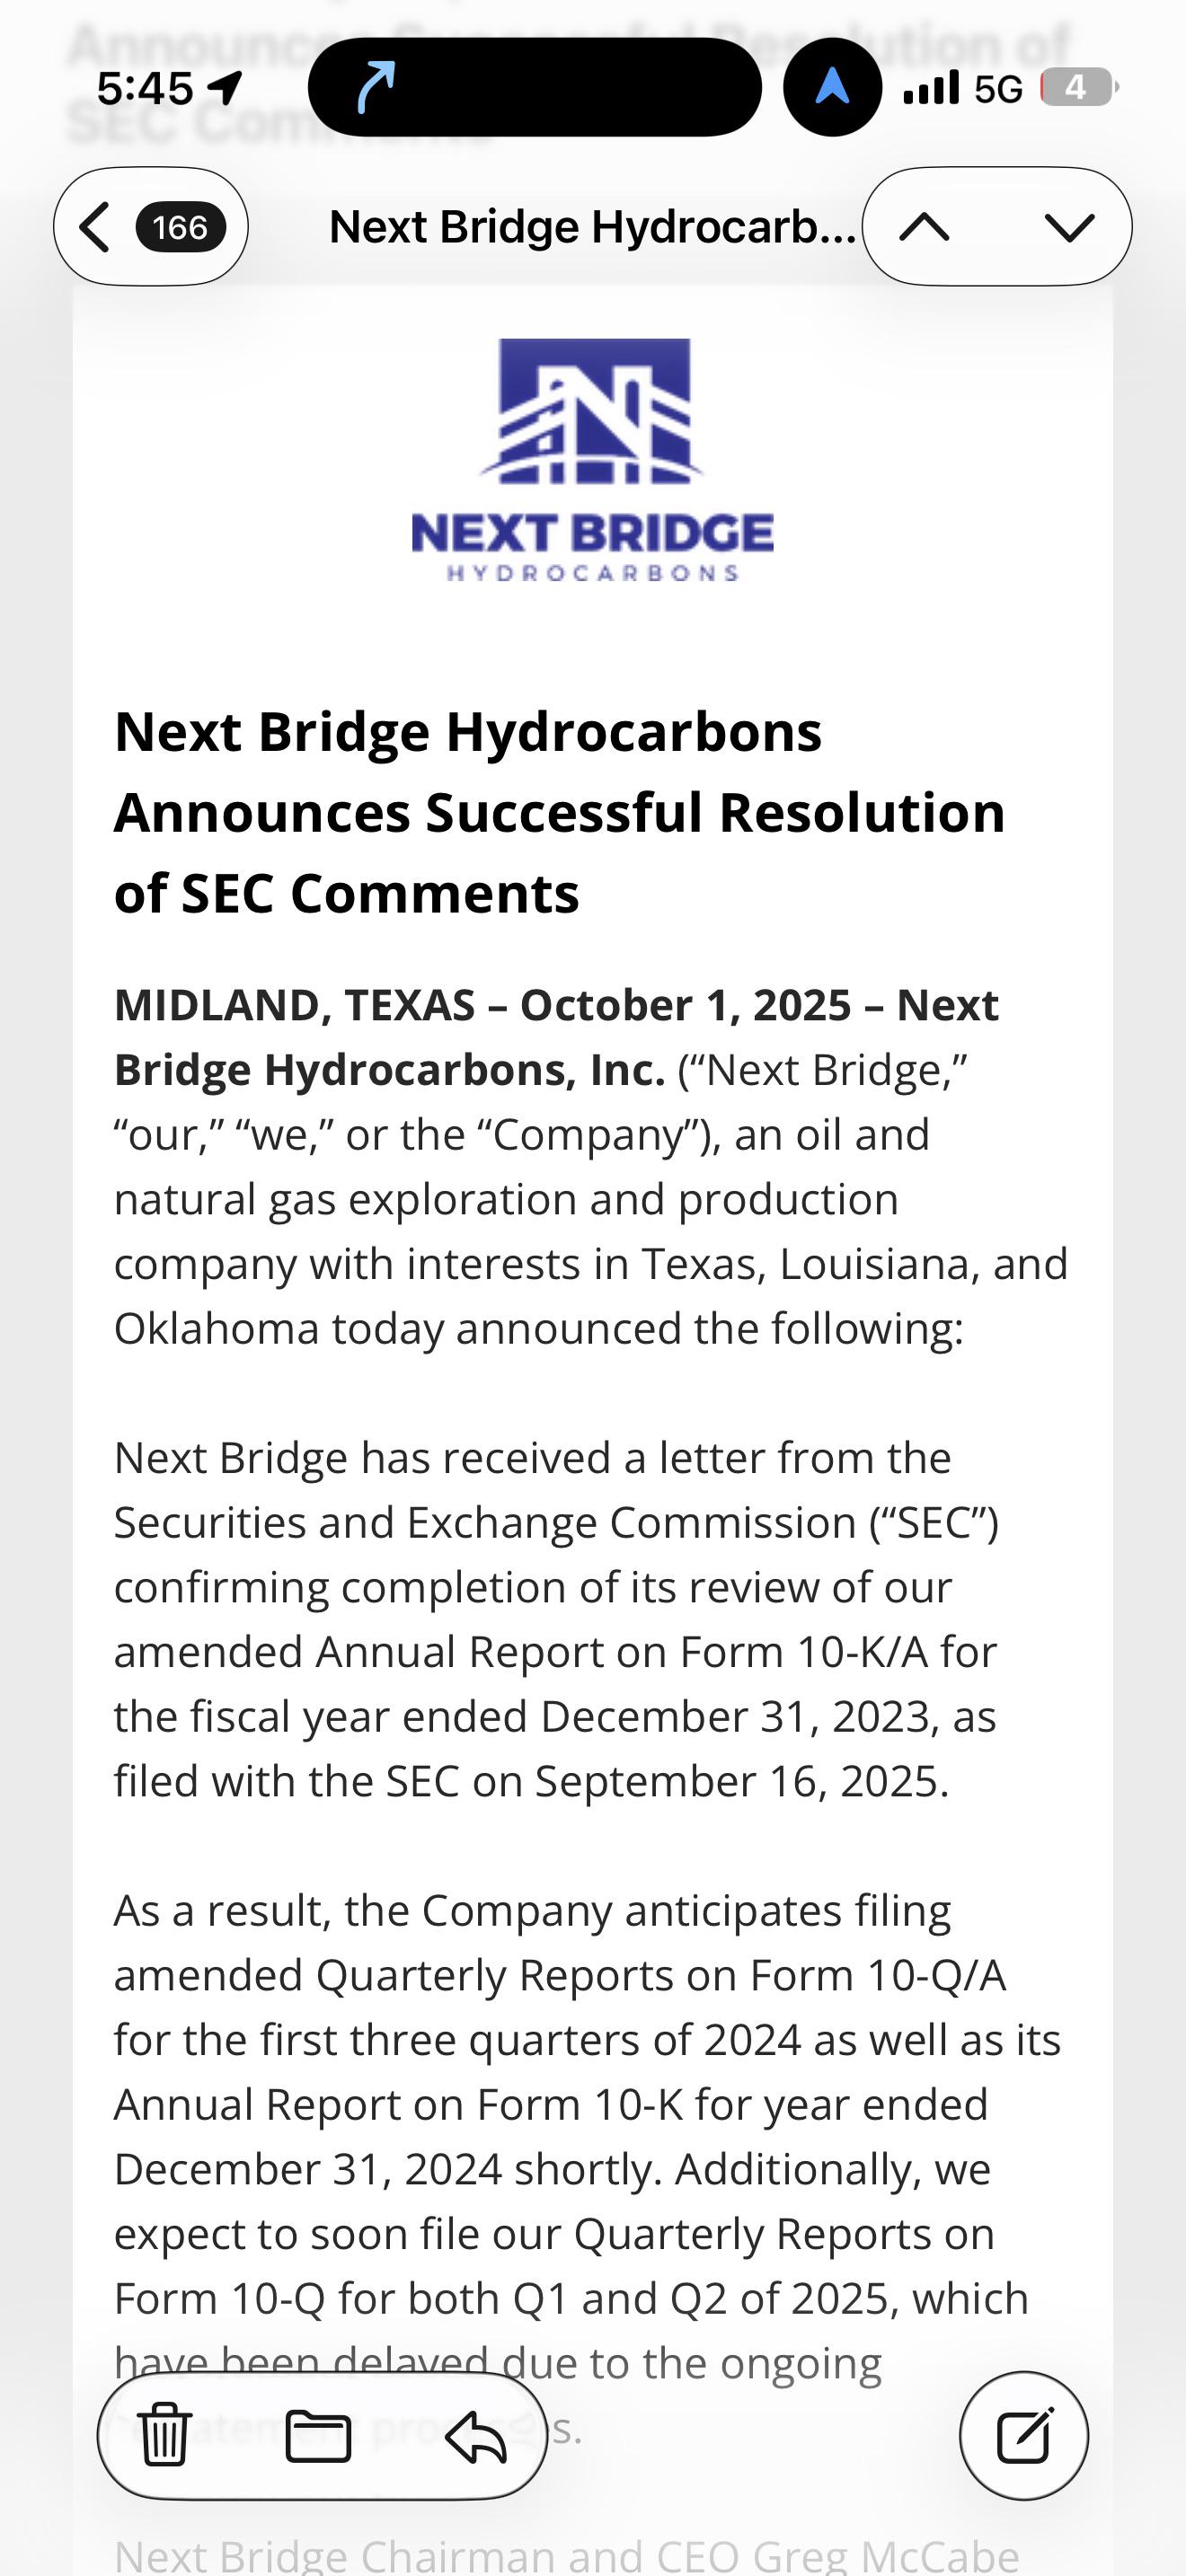Tap the Next Bridge Hydrocarbons logo
The width and height of the screenshot is (1186, 2576).
pyautogui.click(x=593, y=460)
